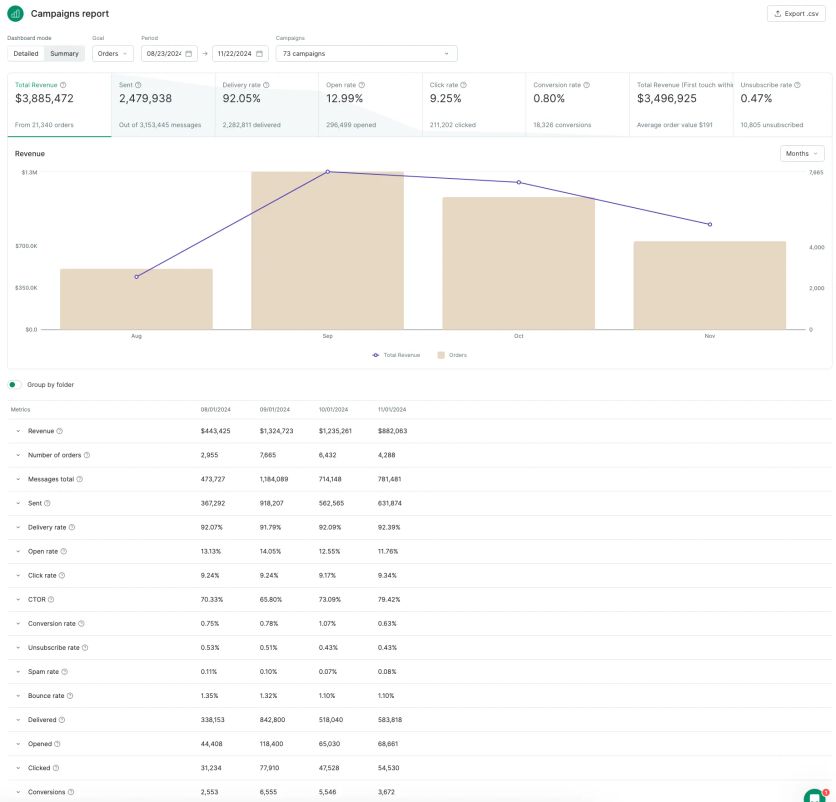Image resolution: width=836 pixels, height=802 pixels.
Task: Click info icon on Delivered row
Action: pos(62,720)
